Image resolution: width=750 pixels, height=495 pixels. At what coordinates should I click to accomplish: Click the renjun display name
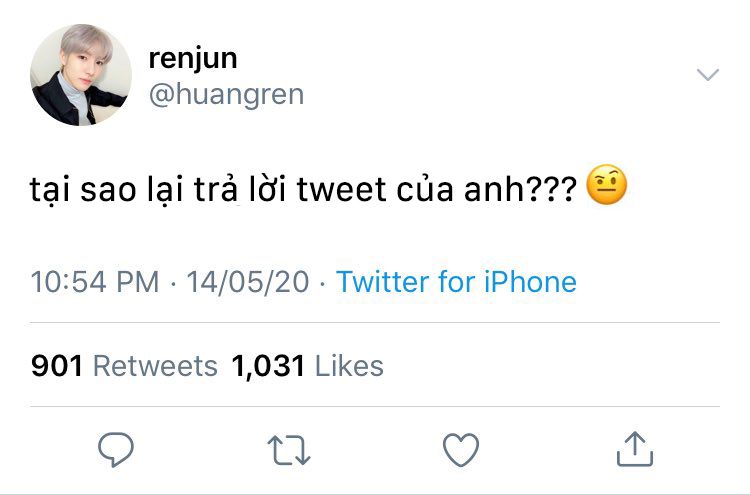coord(193,59)
